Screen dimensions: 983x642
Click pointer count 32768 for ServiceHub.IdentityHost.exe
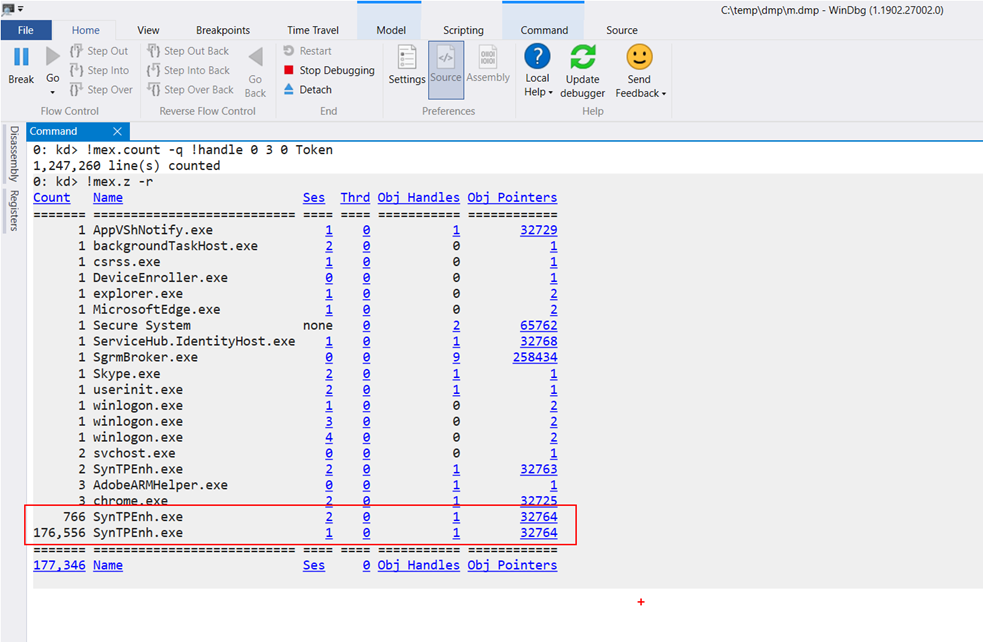(539, 341)
